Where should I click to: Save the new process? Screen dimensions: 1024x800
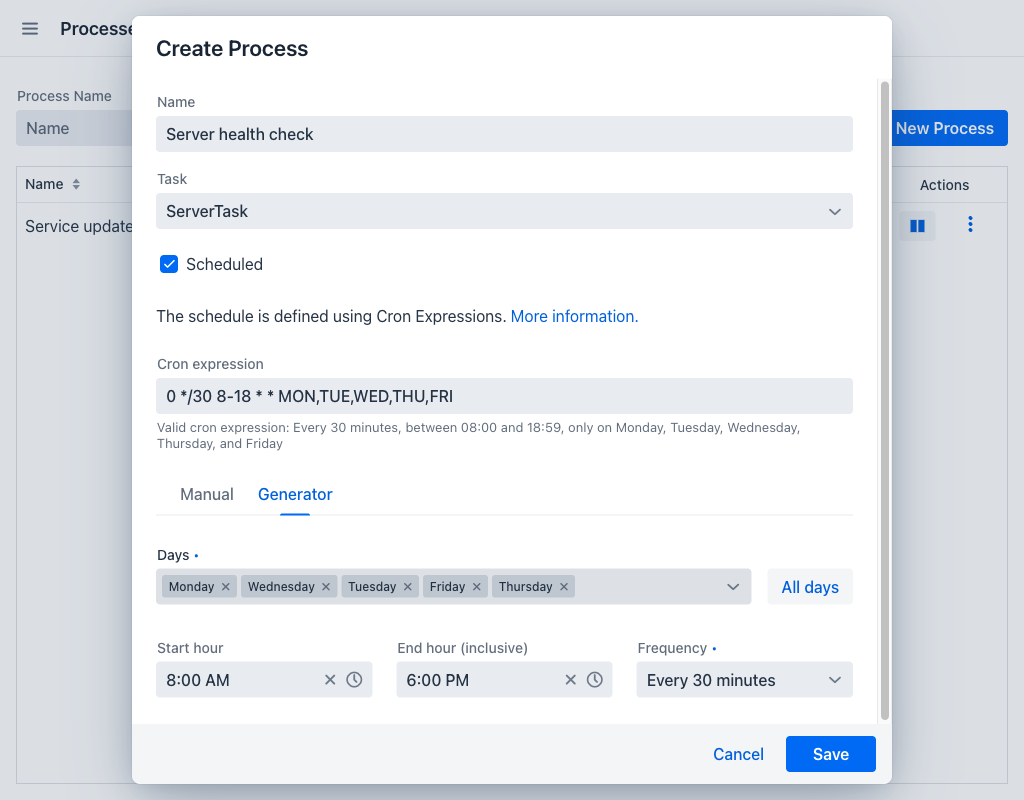[x=831, y=754]
